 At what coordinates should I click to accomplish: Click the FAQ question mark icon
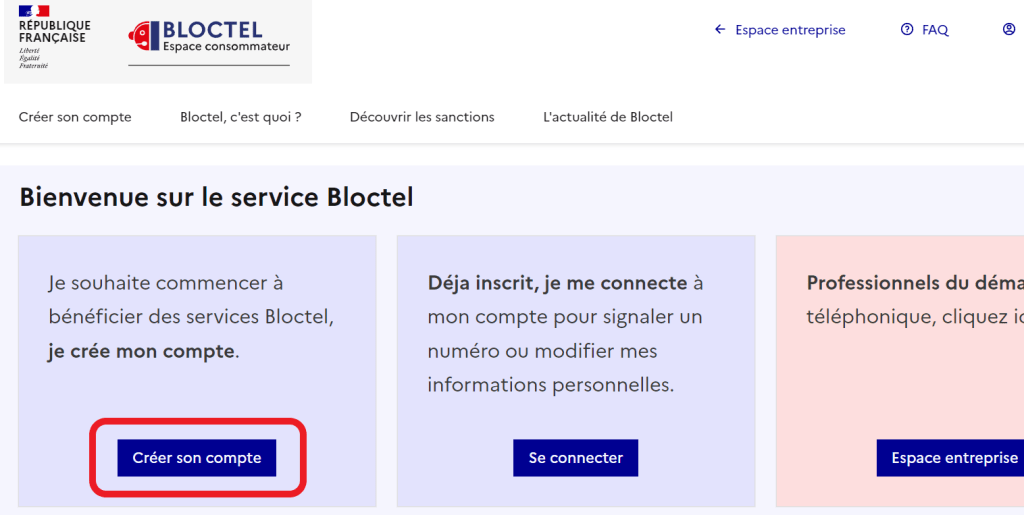tap(907, 30)
